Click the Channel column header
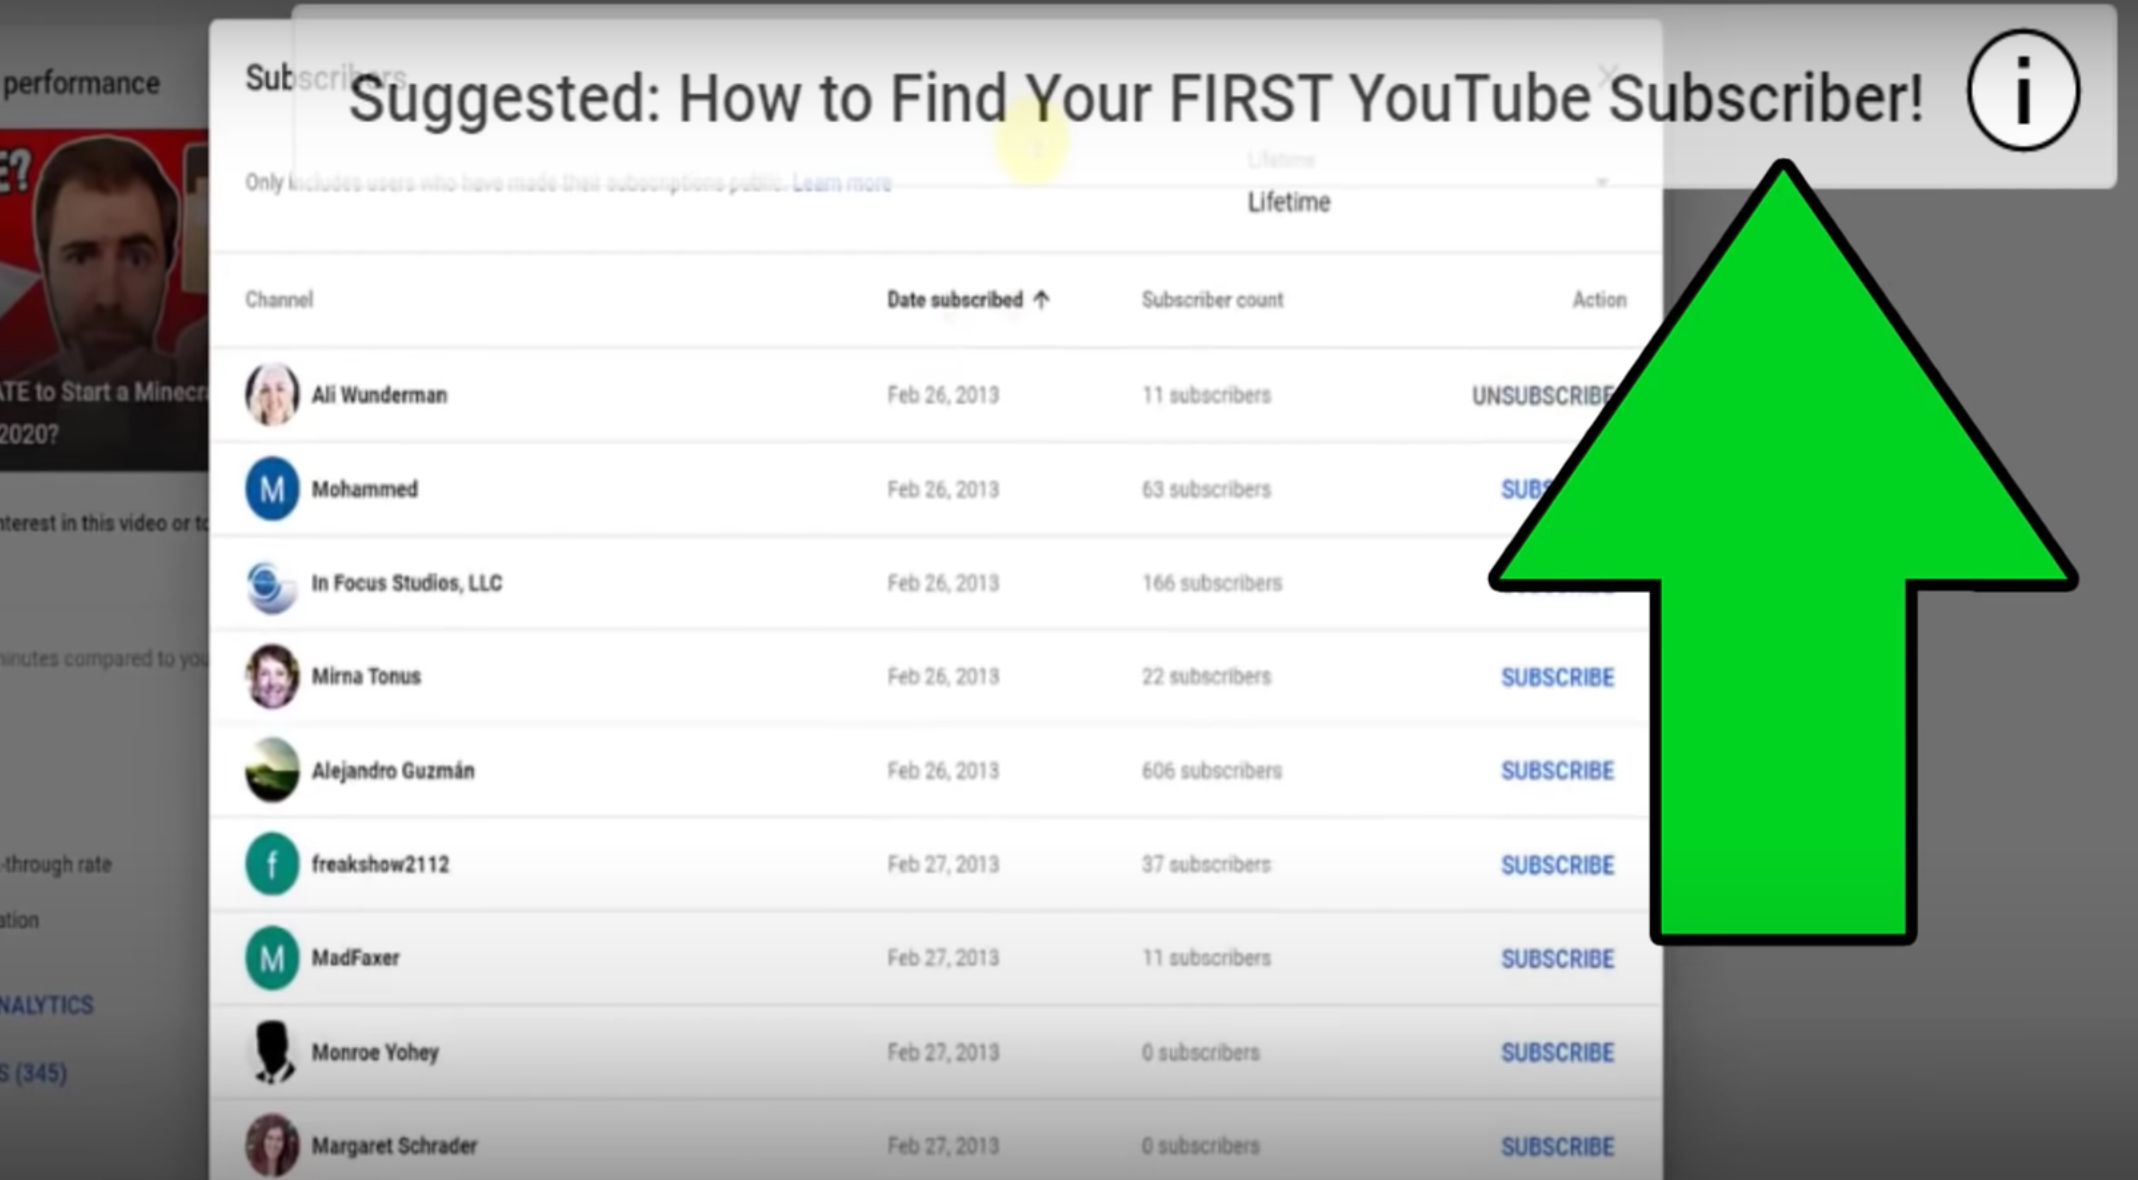Image resolution: width=2138 pixels, height=1180 pixels. pyautogui.click(x=279, y=300)
